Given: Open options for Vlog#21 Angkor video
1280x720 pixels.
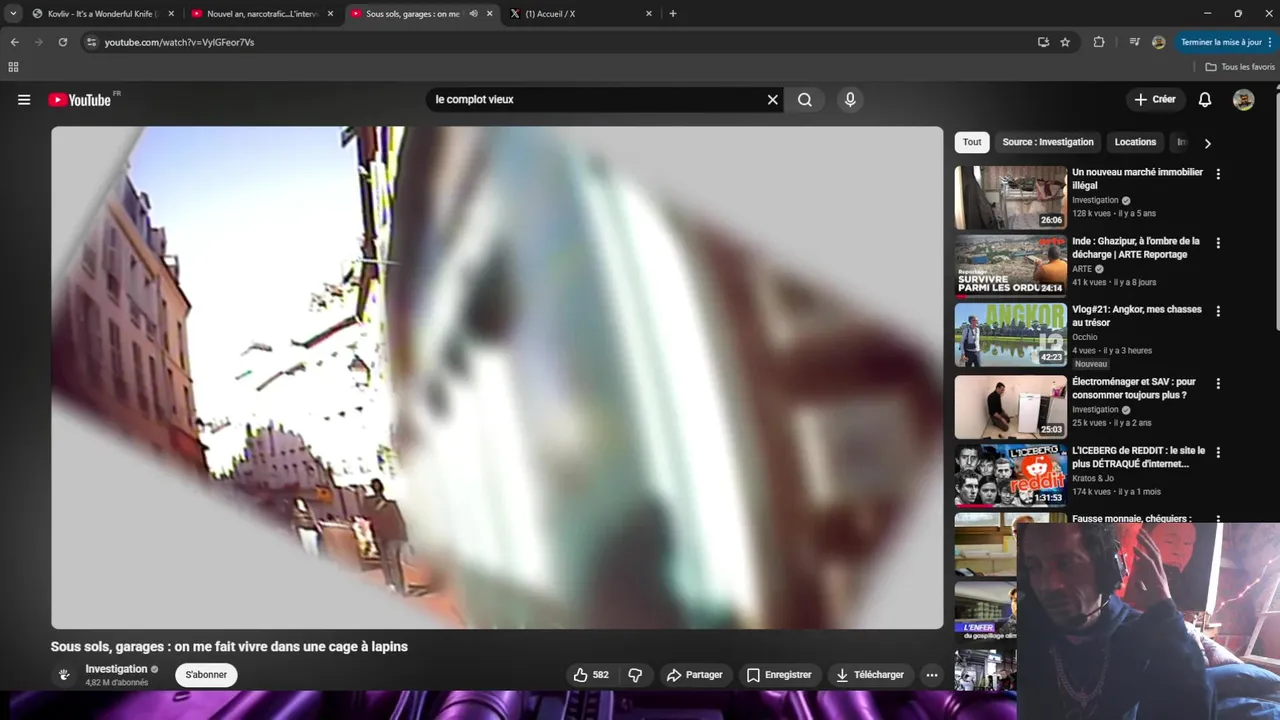Looking at the screenshot, I should (1218, 312).
